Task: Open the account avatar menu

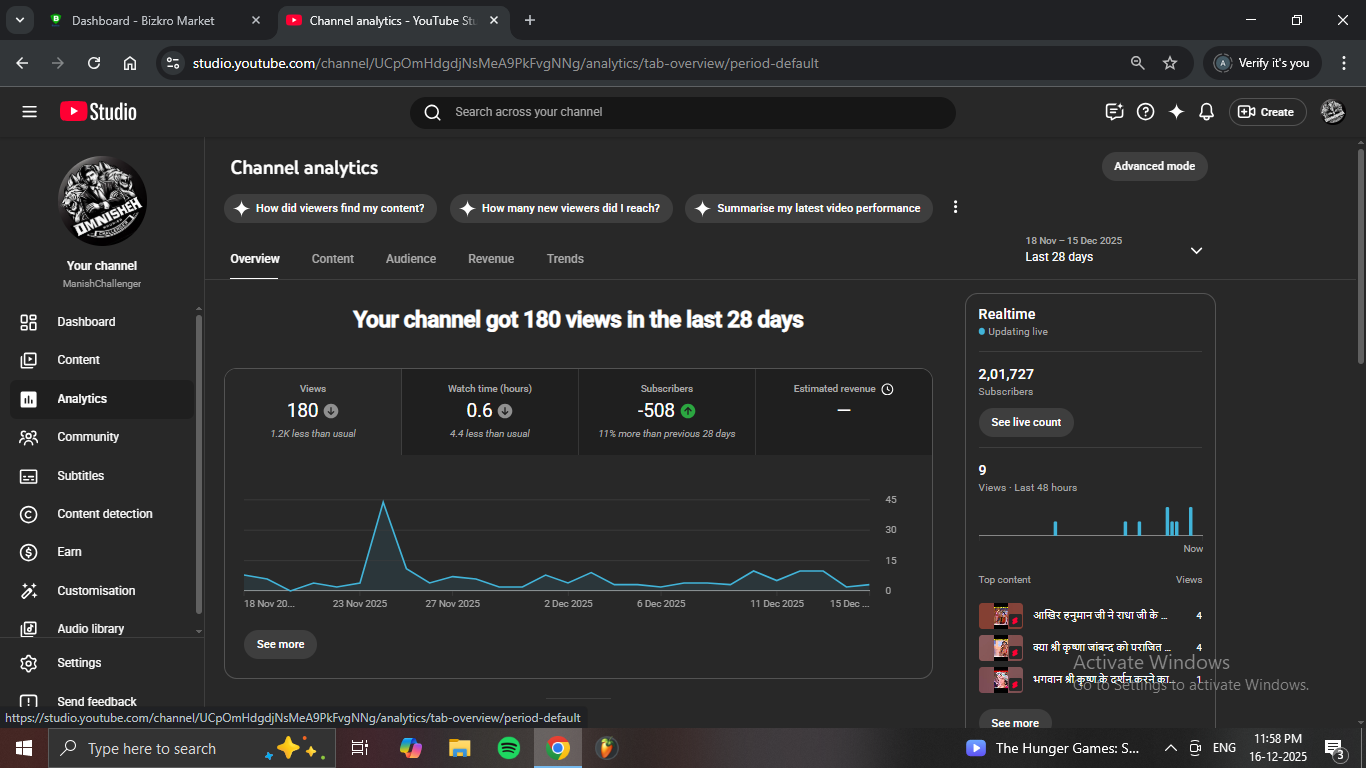Action: (x=1332, y=112)
